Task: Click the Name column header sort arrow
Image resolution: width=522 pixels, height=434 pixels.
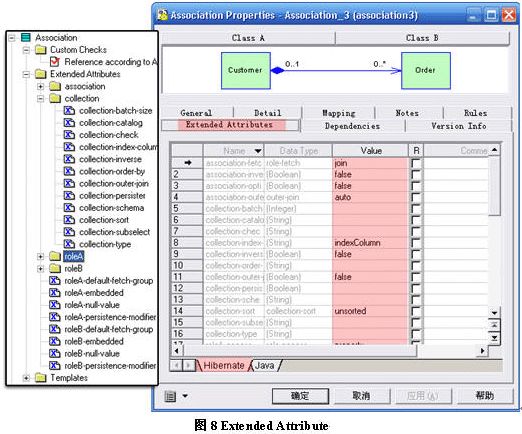Action: (x=258, y=151)
